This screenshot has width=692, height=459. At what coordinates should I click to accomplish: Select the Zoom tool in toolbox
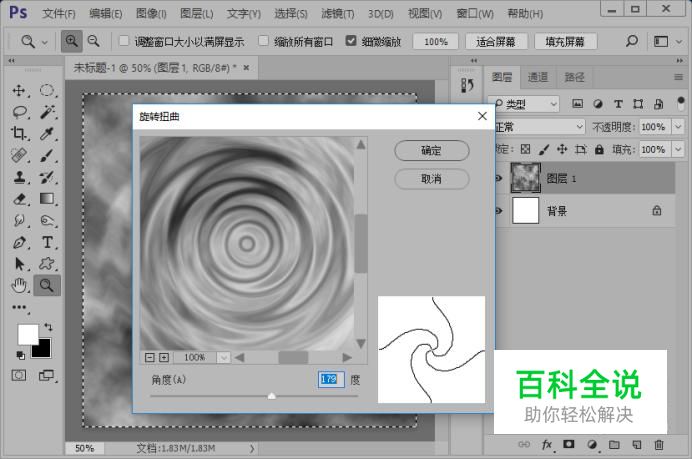pos(47,286)
